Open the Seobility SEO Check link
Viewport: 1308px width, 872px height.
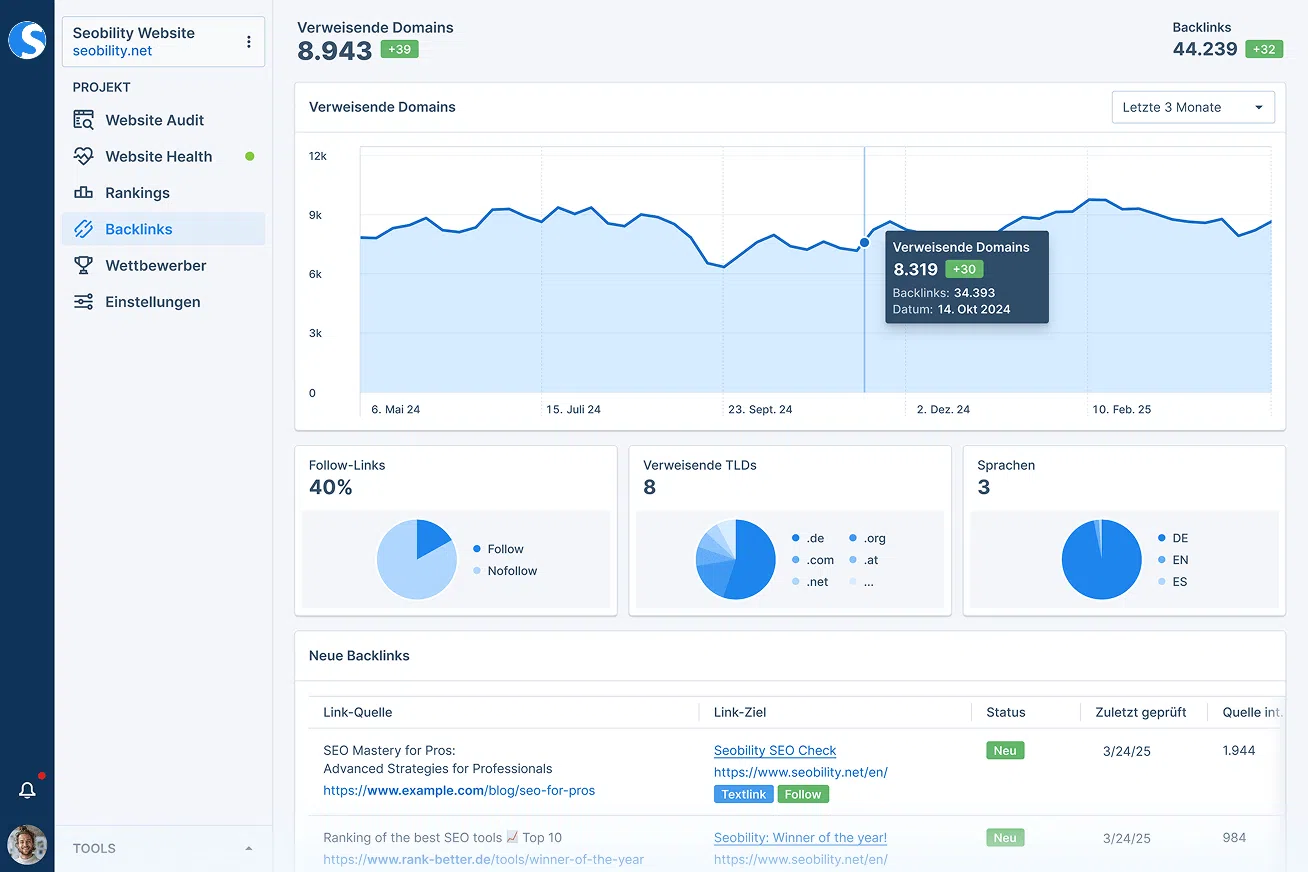pos(775,750)
